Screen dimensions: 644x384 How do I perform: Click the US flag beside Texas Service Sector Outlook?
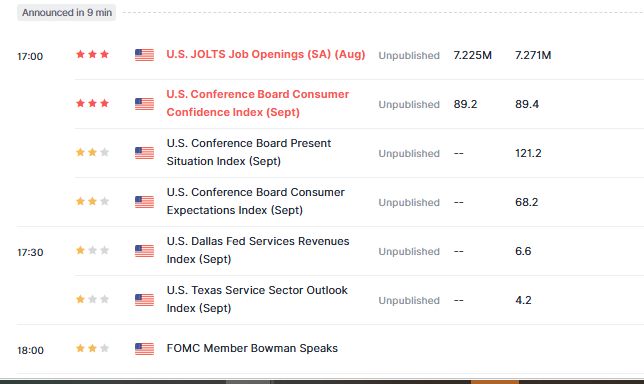click(x=145, y=300)
